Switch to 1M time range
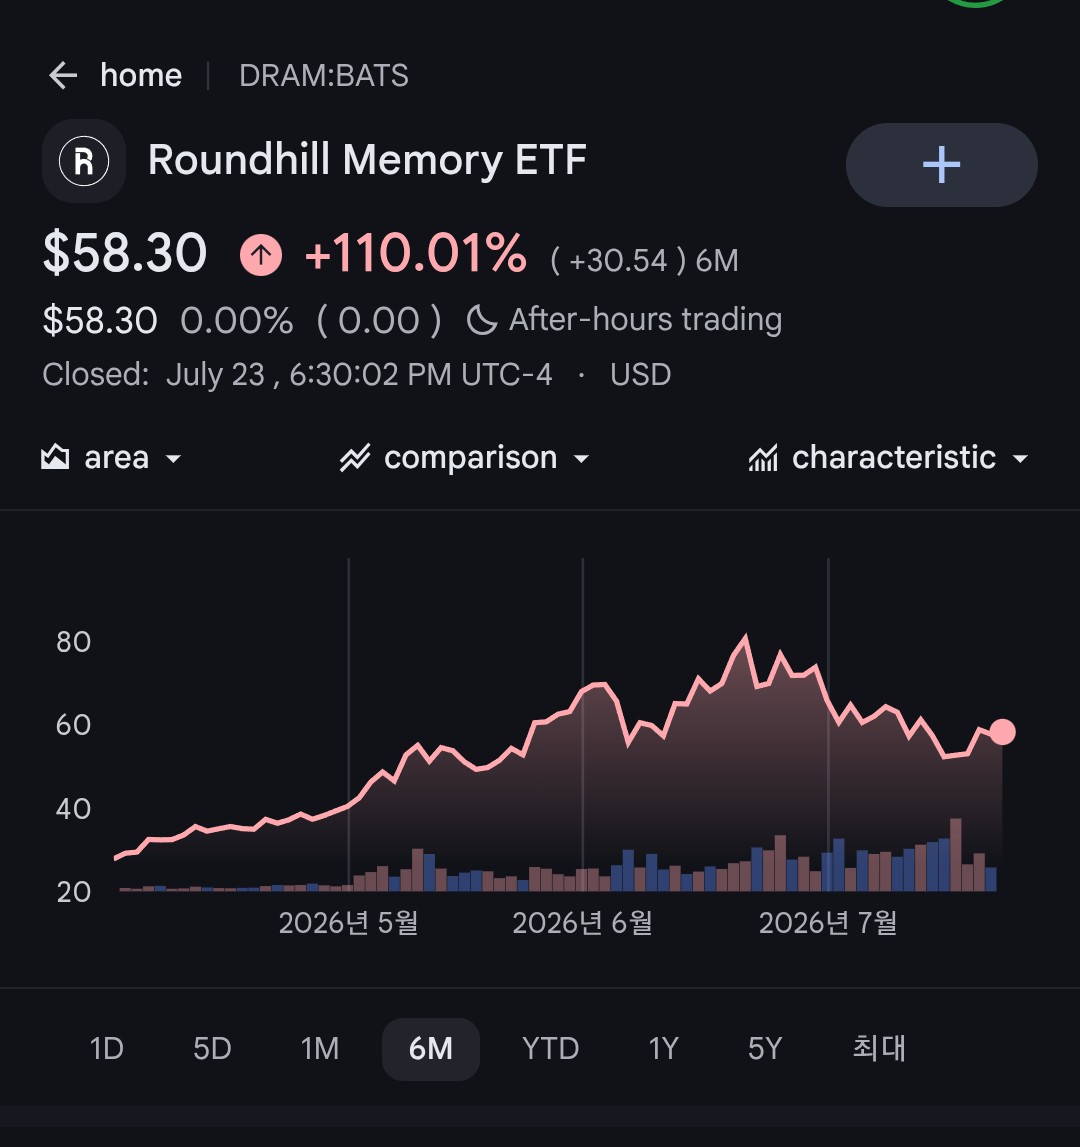 [320, 1048]
